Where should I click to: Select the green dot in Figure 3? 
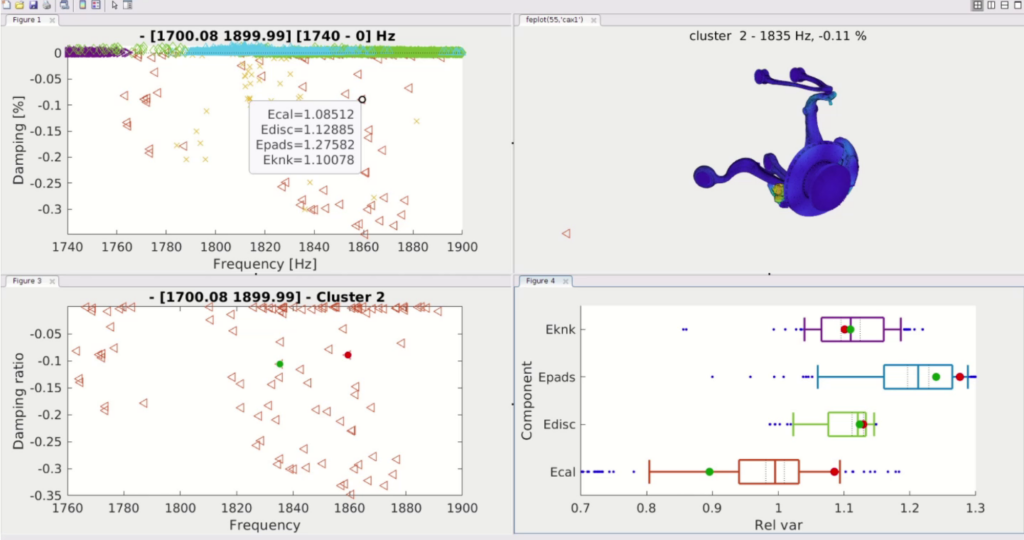(x=280, y=364)
